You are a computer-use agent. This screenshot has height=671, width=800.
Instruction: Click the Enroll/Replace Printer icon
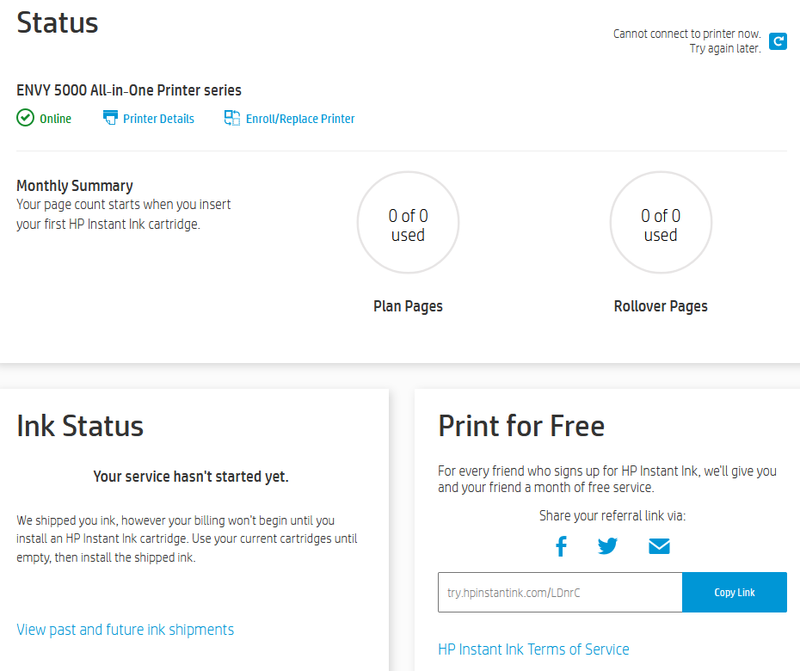coord(231,117)
